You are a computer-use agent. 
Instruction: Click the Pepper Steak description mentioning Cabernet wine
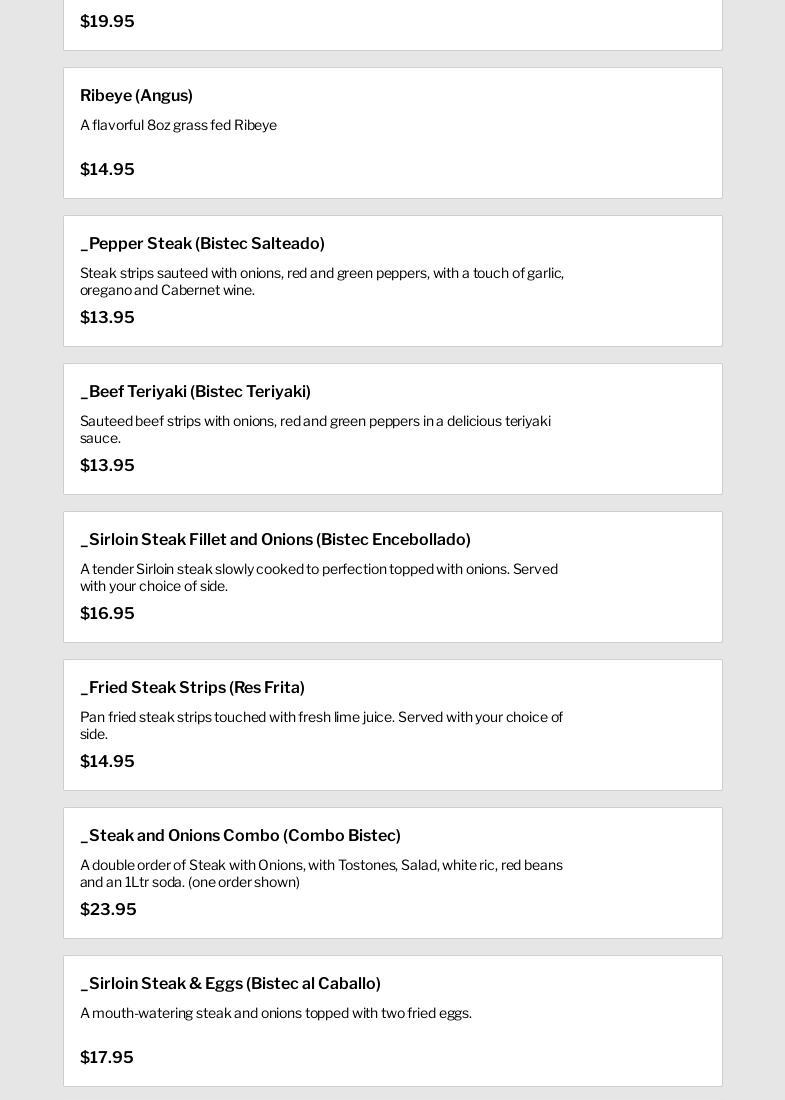tap(321, 282)
